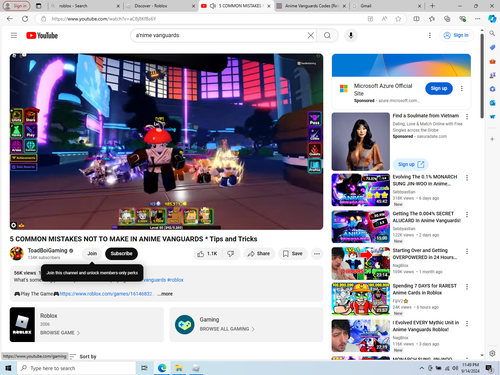The image size is (500, 375).
Task: Click Sign up on Microsoft Azure ad
Action: (x=439, y=88)
